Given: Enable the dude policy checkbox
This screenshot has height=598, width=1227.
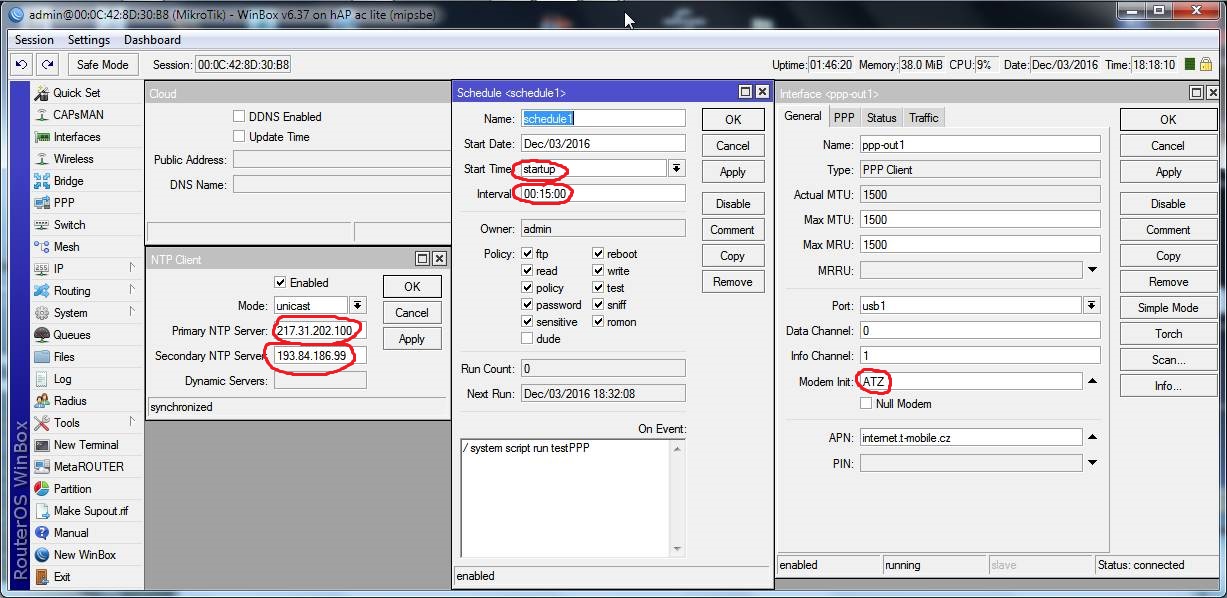Looking at the screenshot, I should click(527, 339).
